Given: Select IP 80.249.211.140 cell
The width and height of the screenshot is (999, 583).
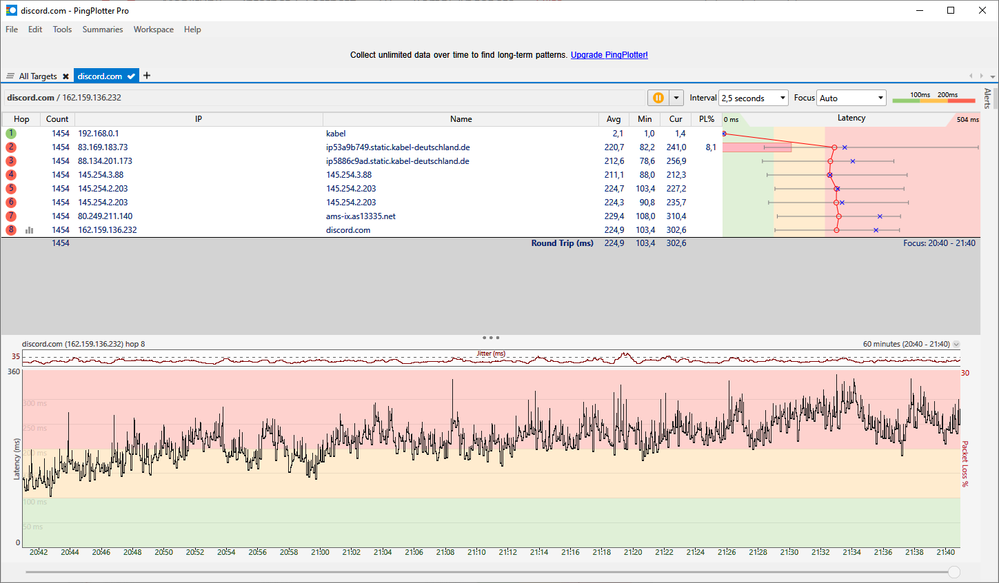Looking at the screenshot, I should [x=105, y=216].
